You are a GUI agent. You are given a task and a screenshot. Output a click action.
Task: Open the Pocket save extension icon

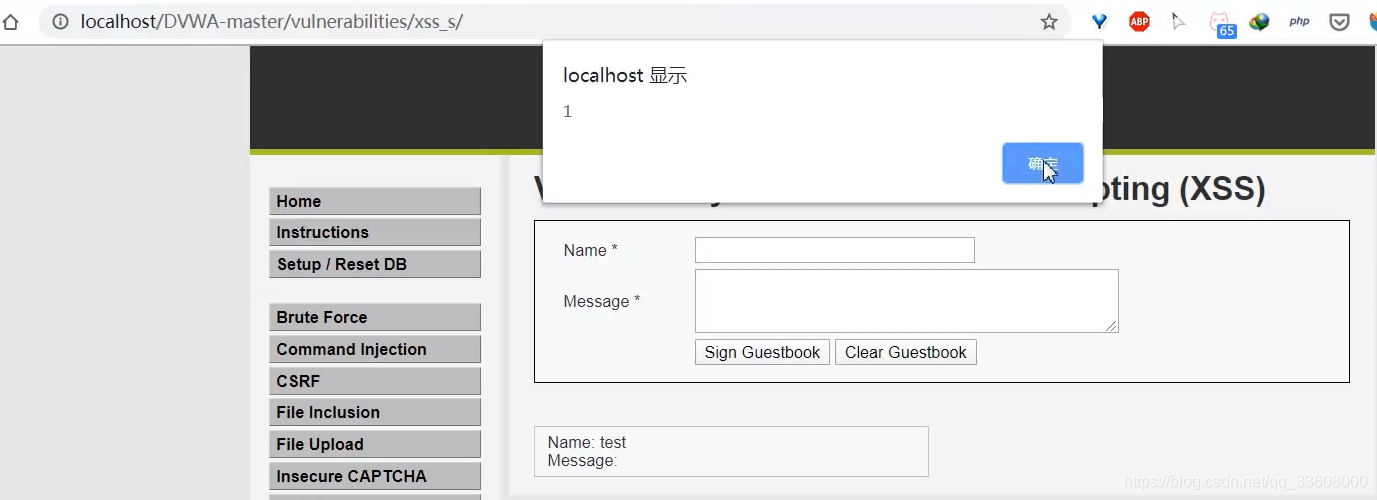point(1339,21)
